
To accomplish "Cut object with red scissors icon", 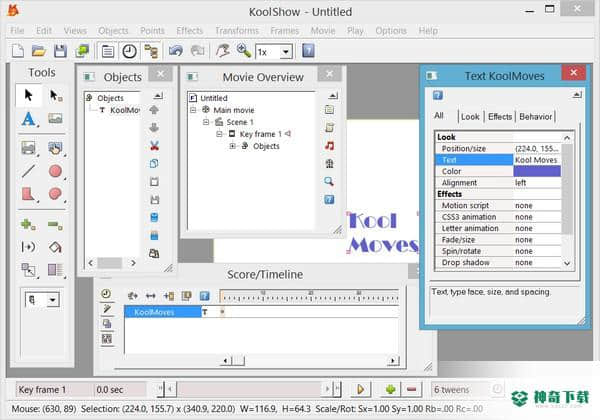I will pos(154,146).
